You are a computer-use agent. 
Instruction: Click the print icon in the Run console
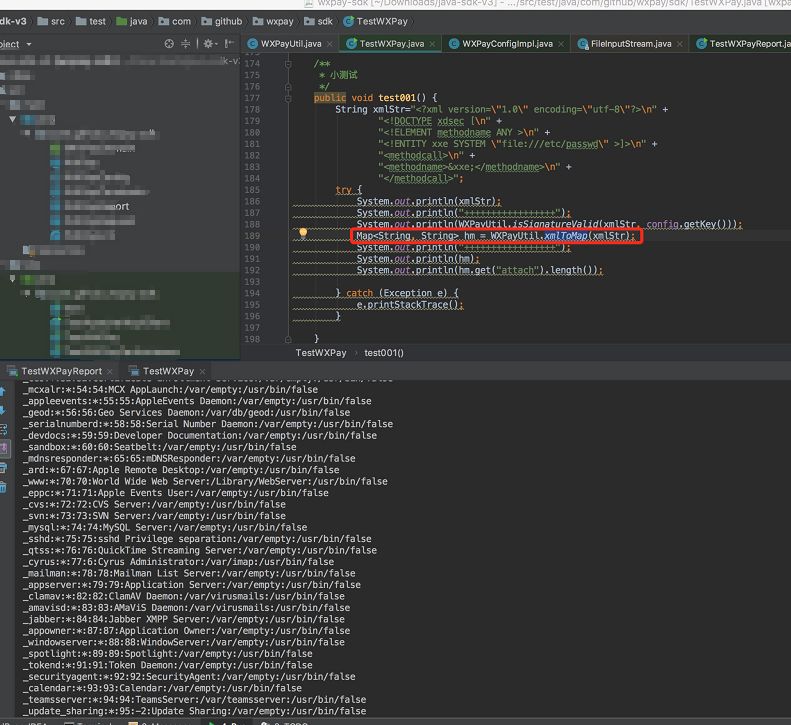[3, 468]
